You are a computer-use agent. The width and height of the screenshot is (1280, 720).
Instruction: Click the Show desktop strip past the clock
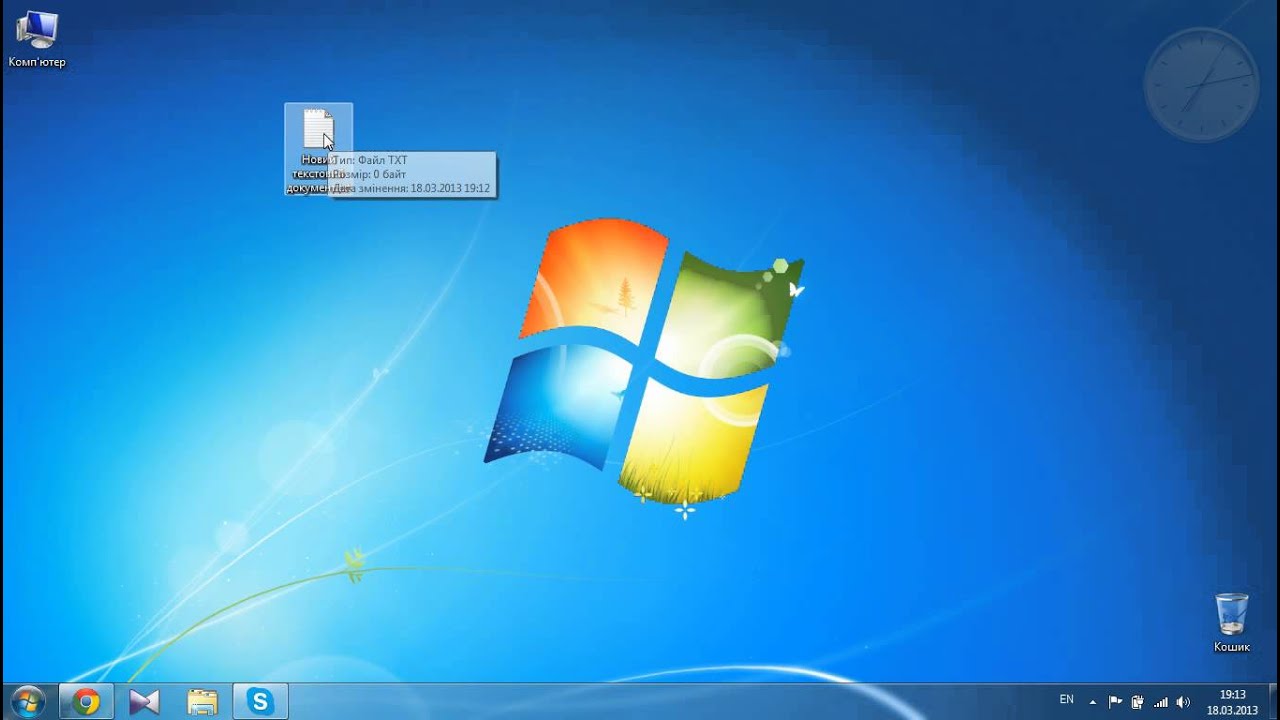[1273, 702]
